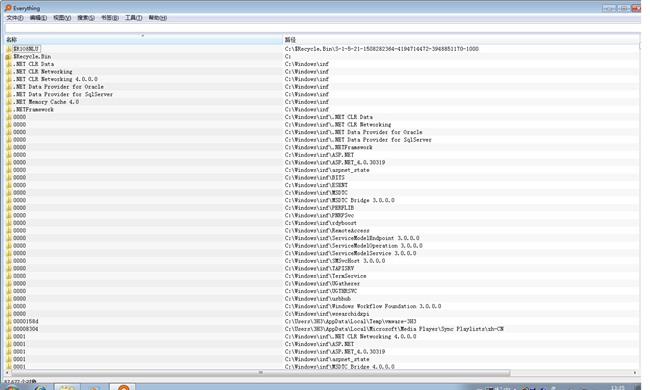The width and height of the screenshot is (650, 390).
Task: Click folder icon of 0000 row in inf\TAPISRV
Action: coord(9,268)
